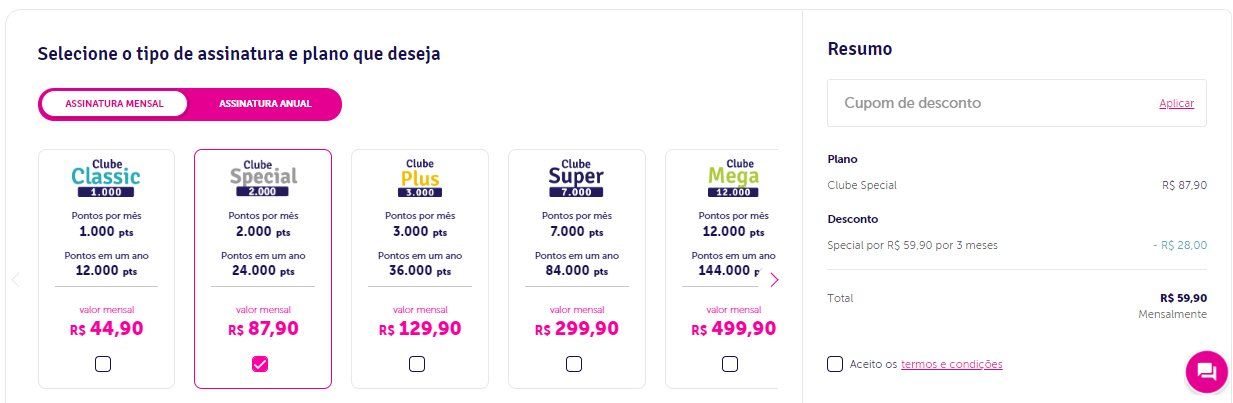Accept the termos e condições checkbox

point(835,364)
